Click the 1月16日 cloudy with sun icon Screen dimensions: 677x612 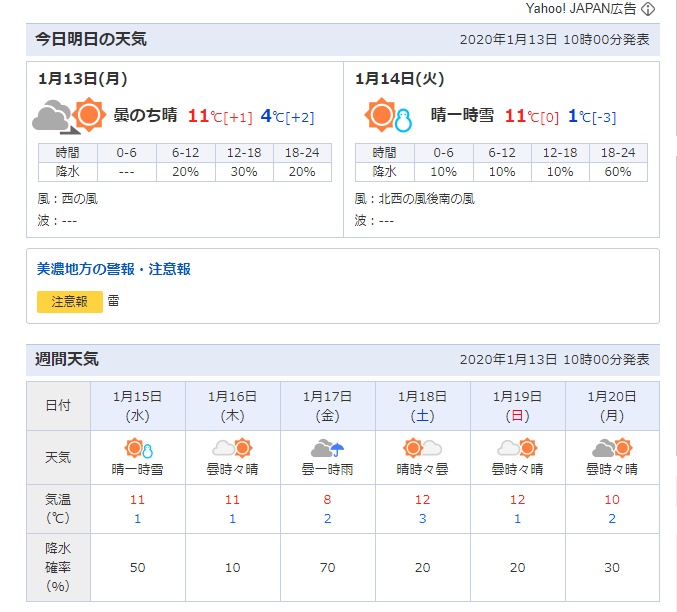(233, 449)
